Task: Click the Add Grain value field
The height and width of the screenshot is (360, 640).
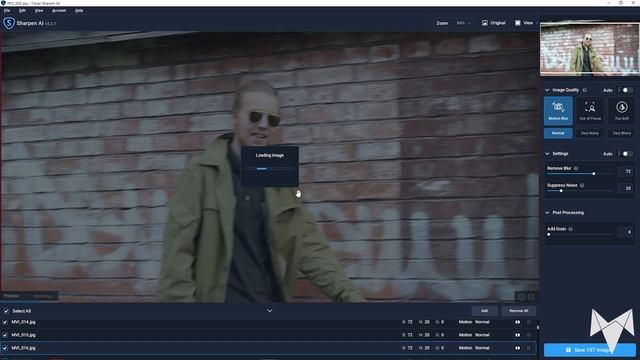Action: point(625,232)
